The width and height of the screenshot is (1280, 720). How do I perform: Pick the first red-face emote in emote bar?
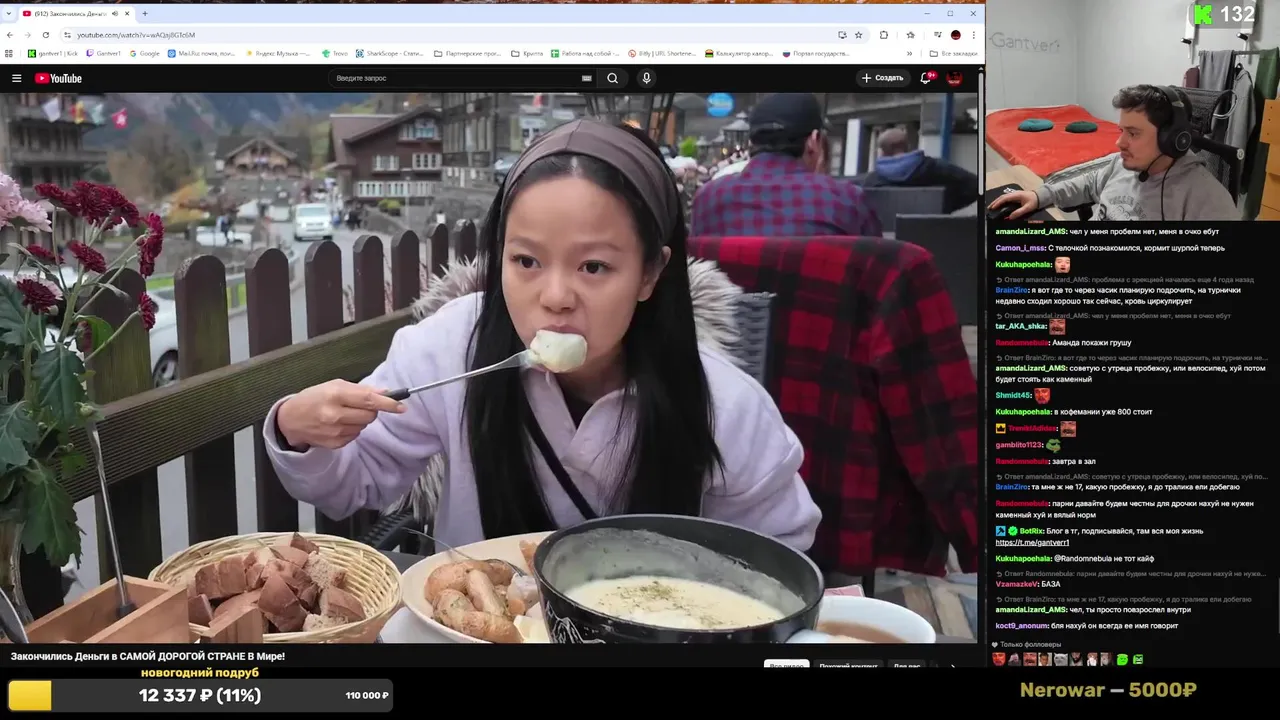[998, 660]
